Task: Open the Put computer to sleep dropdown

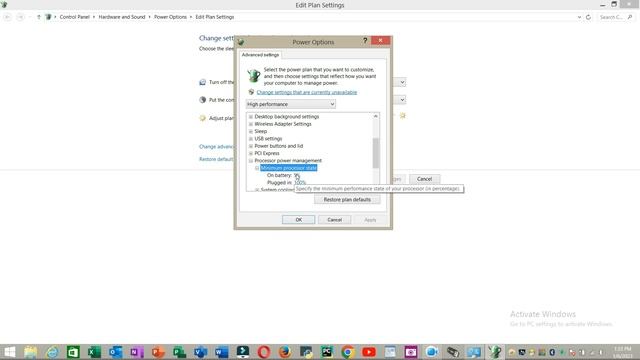Action: [402, 100]
